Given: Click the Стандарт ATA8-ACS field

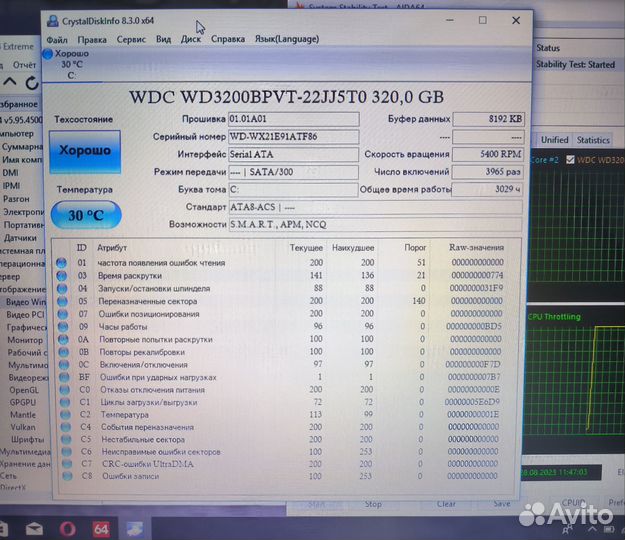Looking at the screenshot, I should (x=375, y=207).
